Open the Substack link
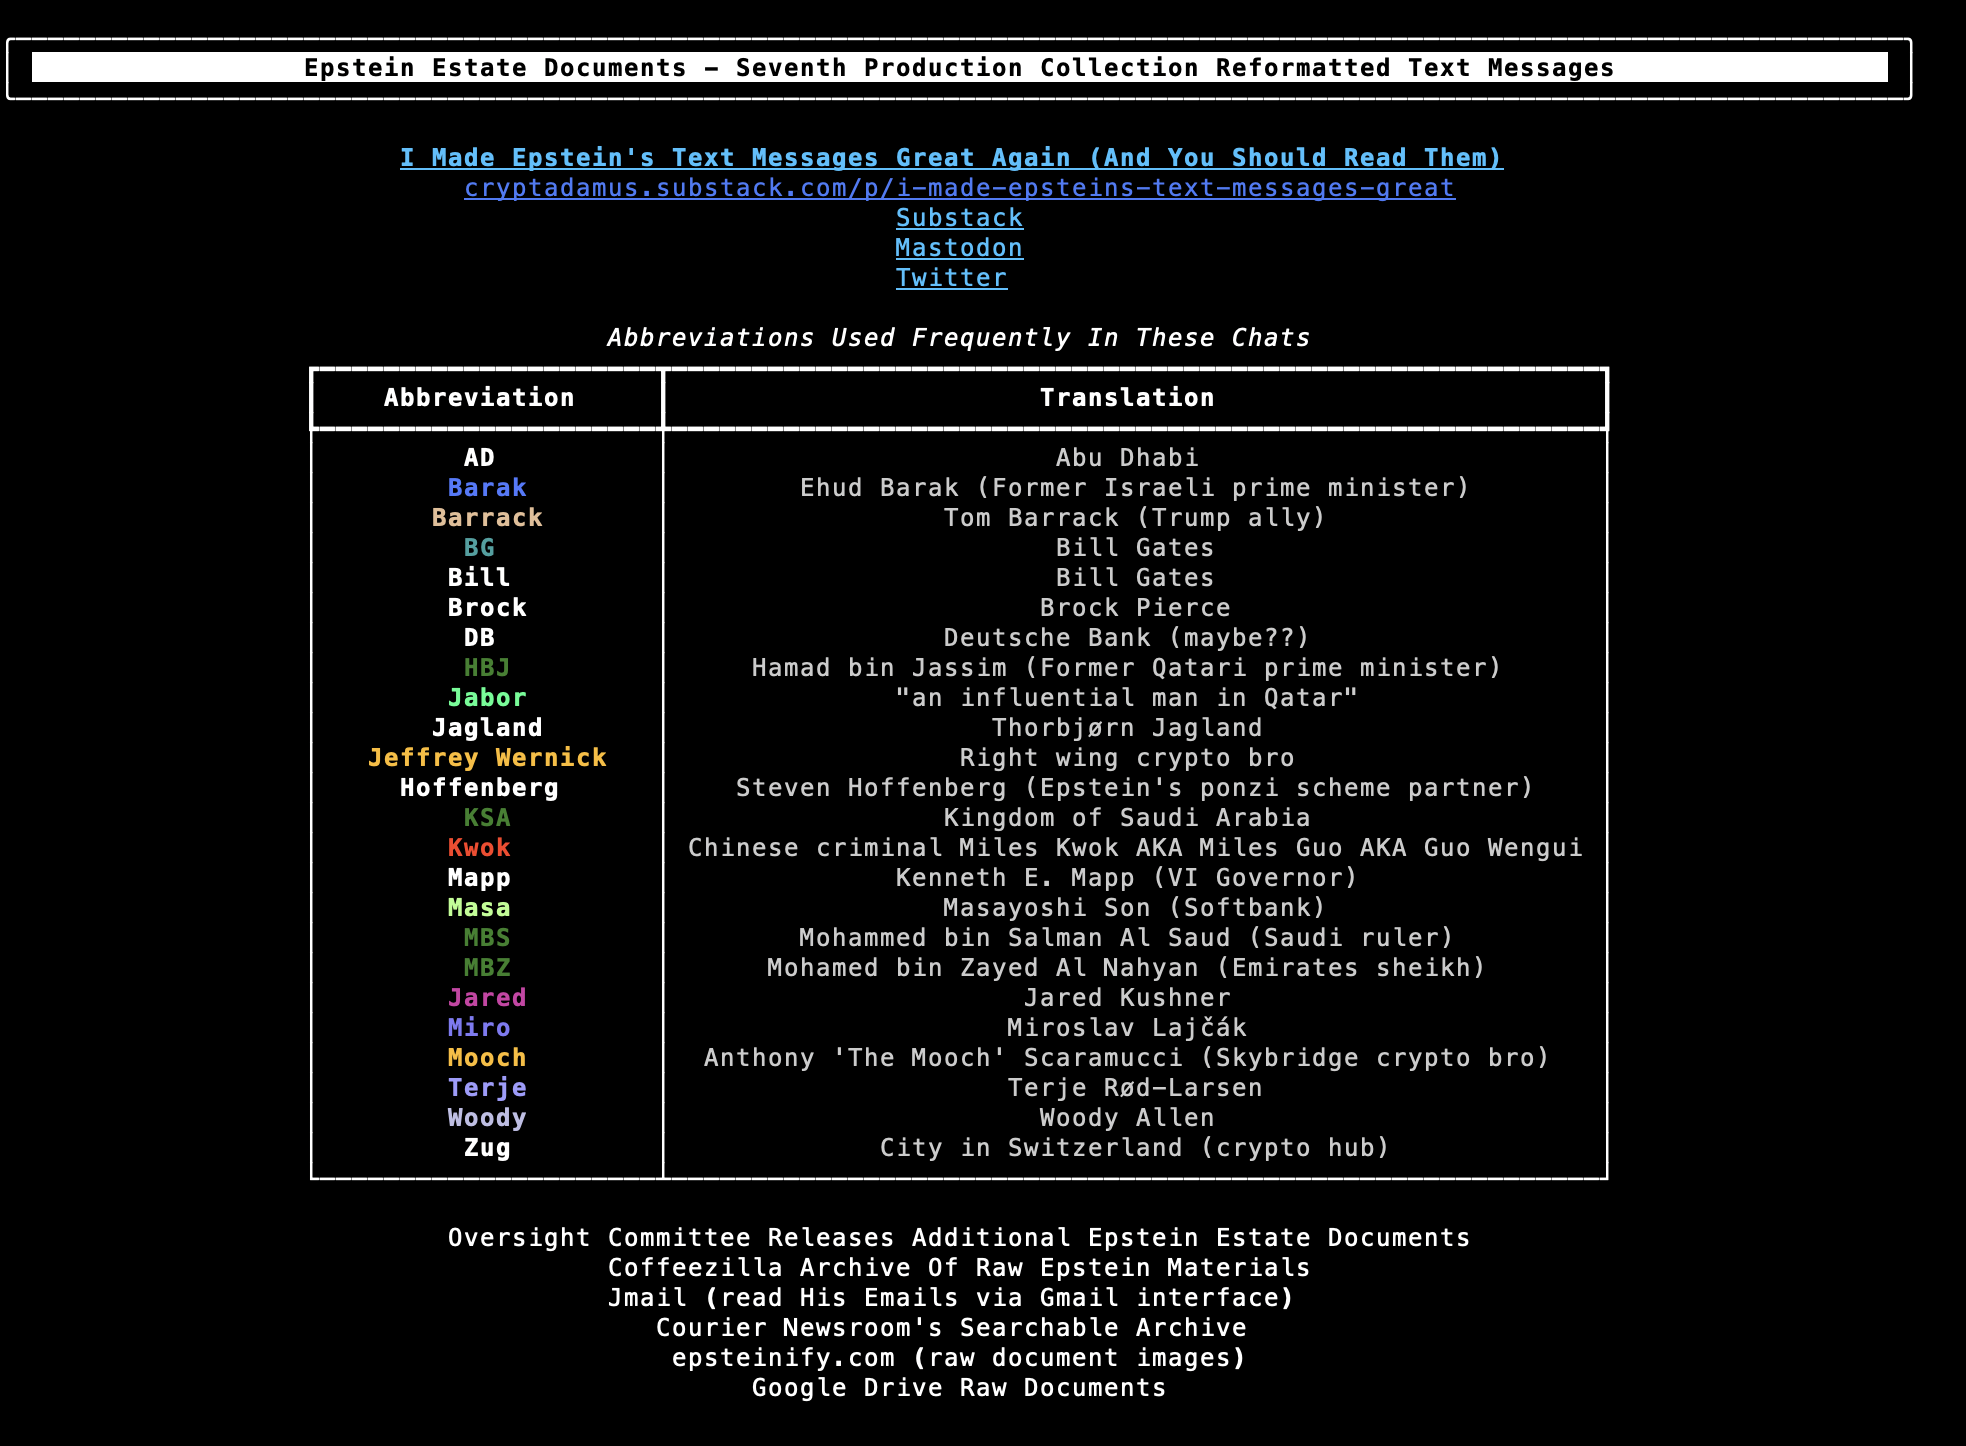This screenshot has height=1446, width=1966. coord(959,218)
